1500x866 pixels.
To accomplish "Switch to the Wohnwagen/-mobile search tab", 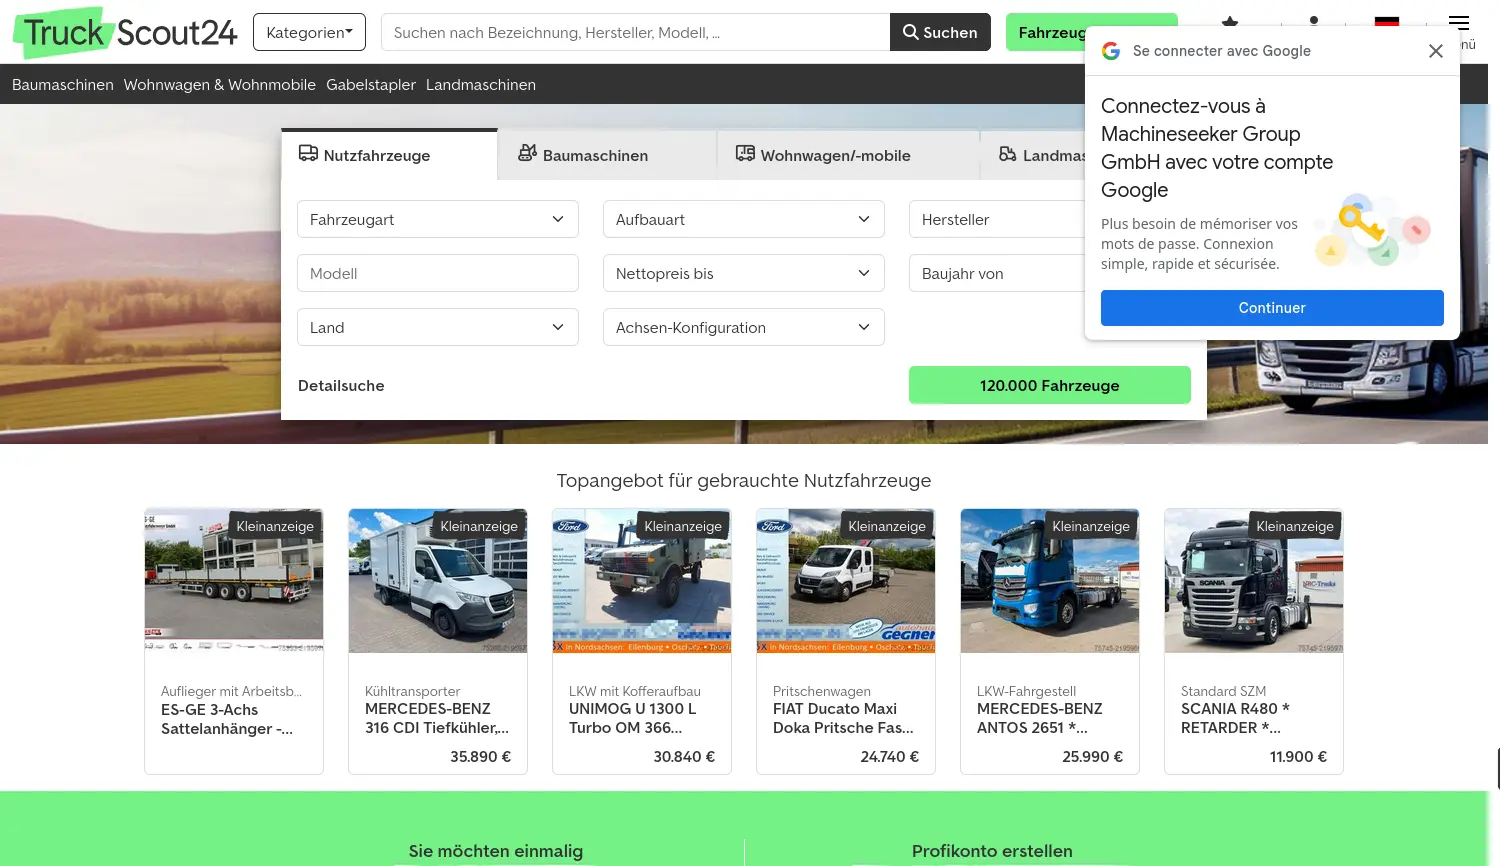I will click(x=848, y=155).
